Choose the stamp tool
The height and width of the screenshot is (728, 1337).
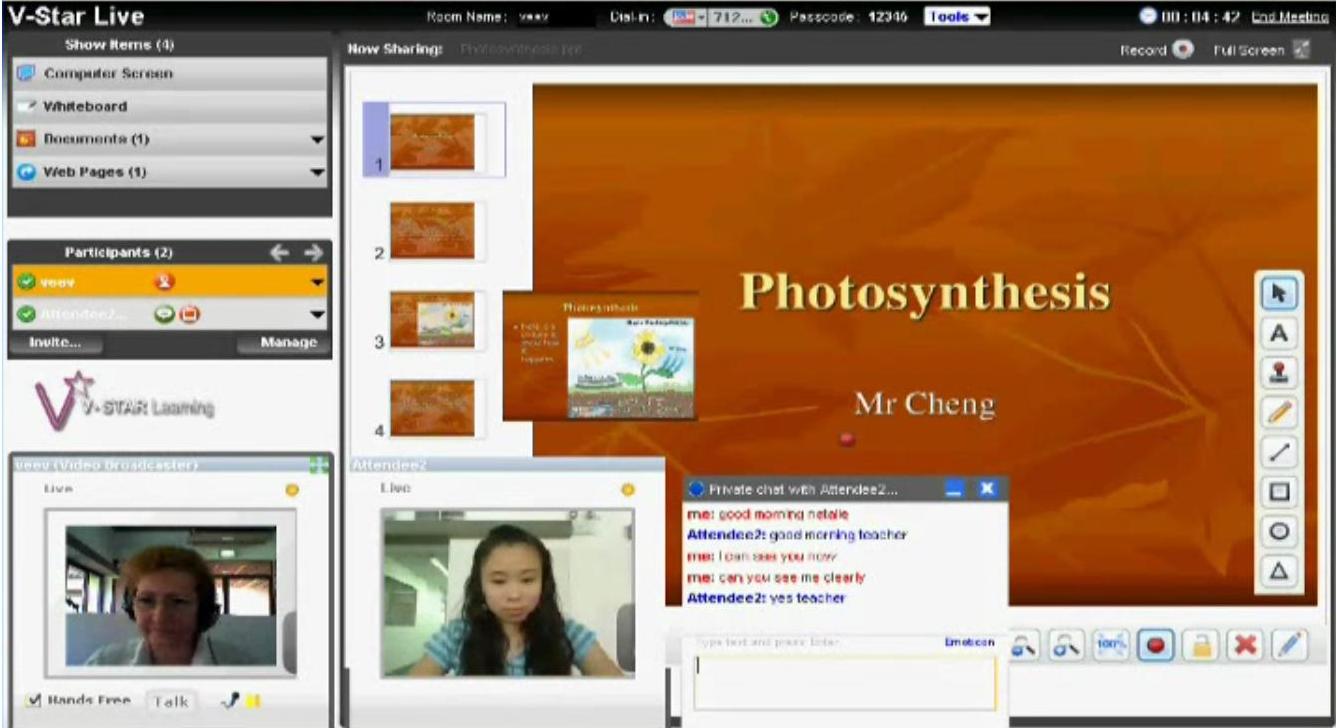(x=1278, y=373)
